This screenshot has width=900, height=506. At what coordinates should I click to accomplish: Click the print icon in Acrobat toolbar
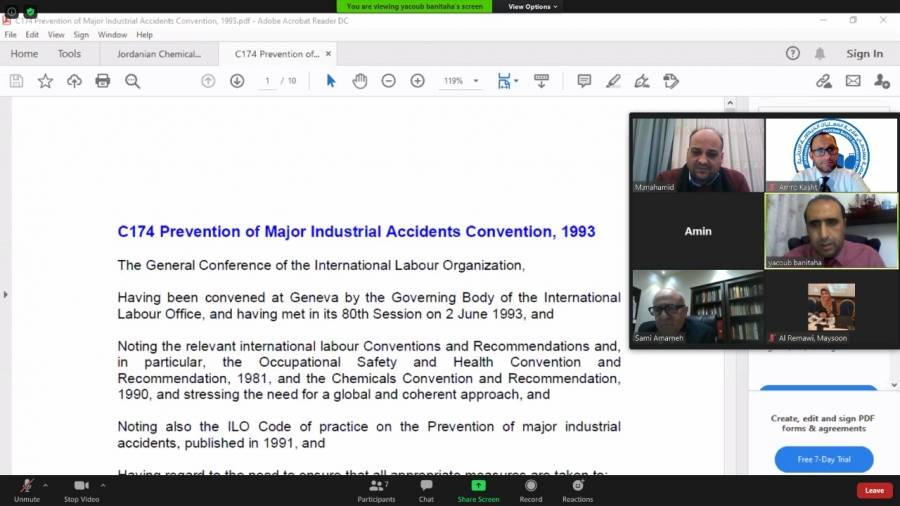pos(102,81)
